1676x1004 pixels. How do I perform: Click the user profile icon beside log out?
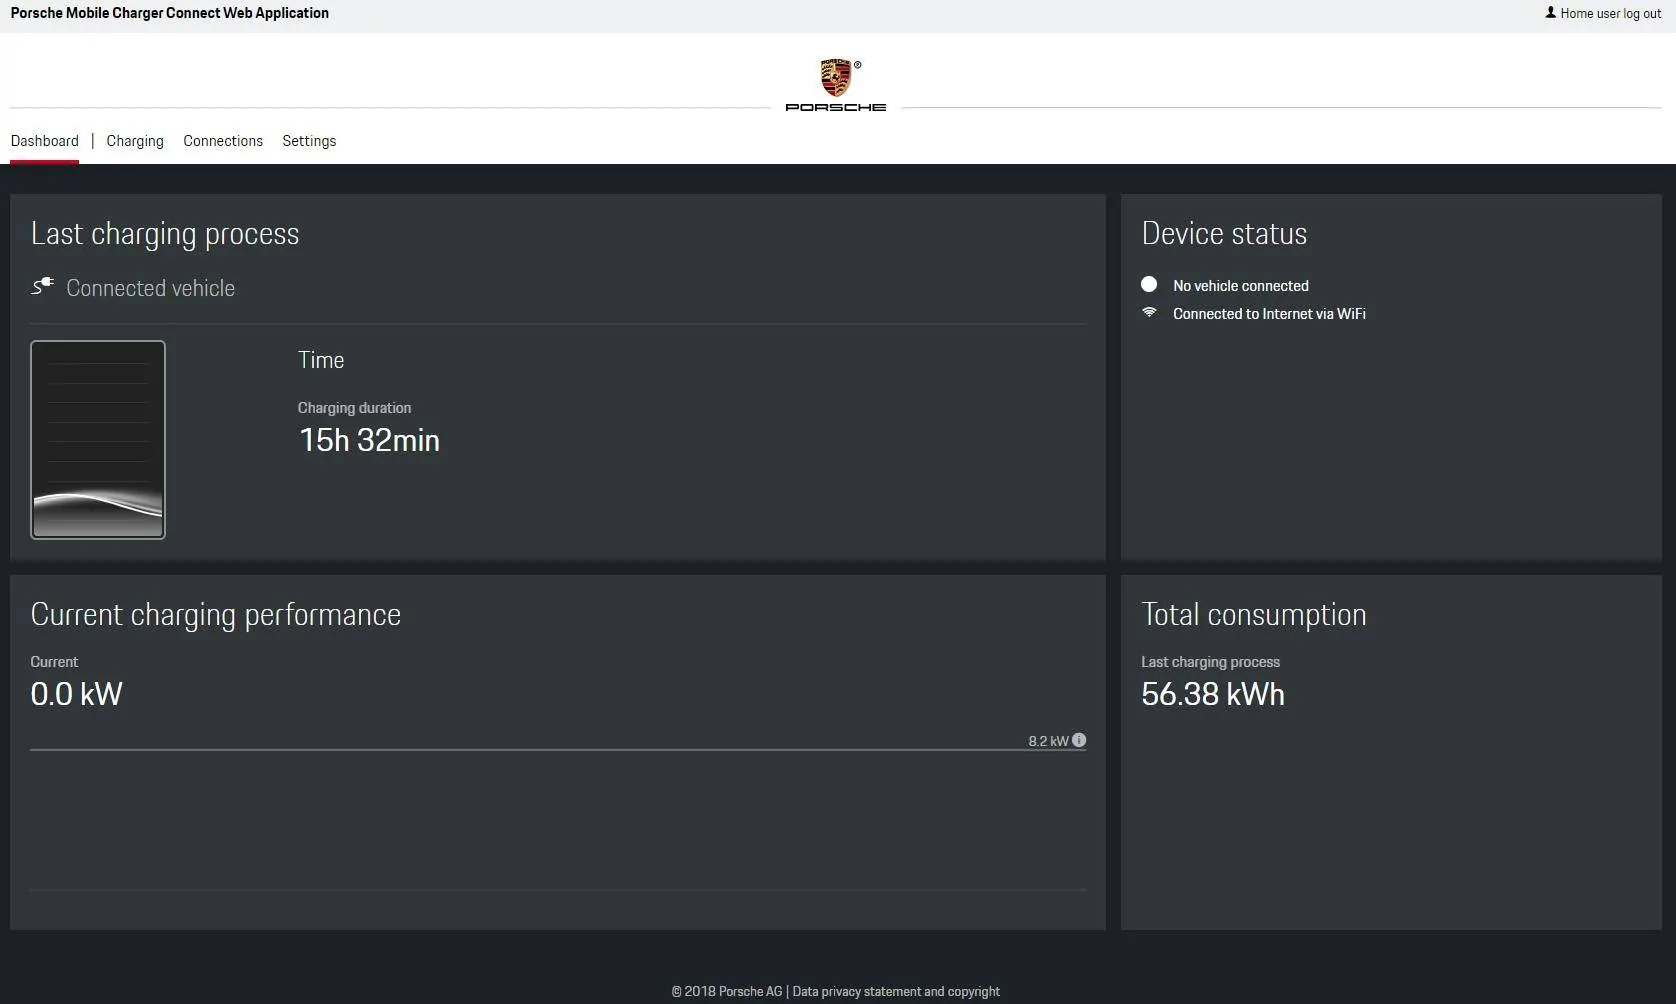point(1550,13)
